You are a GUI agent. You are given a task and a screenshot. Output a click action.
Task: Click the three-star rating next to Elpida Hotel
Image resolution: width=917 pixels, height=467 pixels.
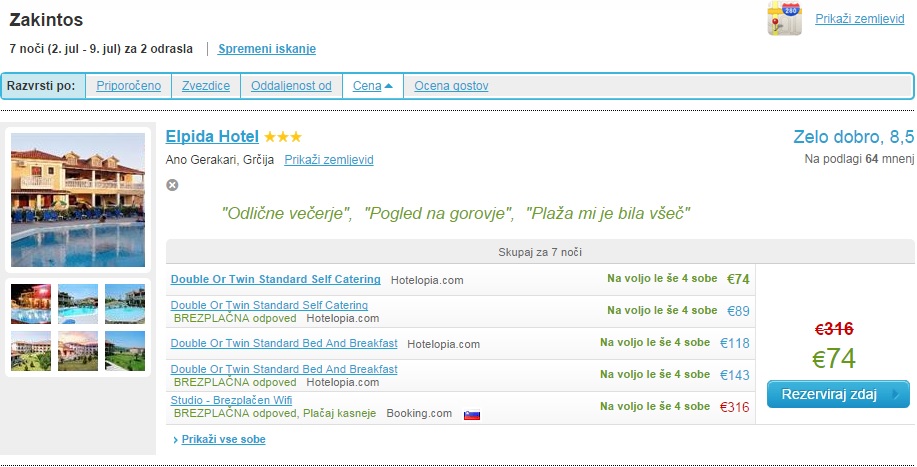[x=283, y=137]
